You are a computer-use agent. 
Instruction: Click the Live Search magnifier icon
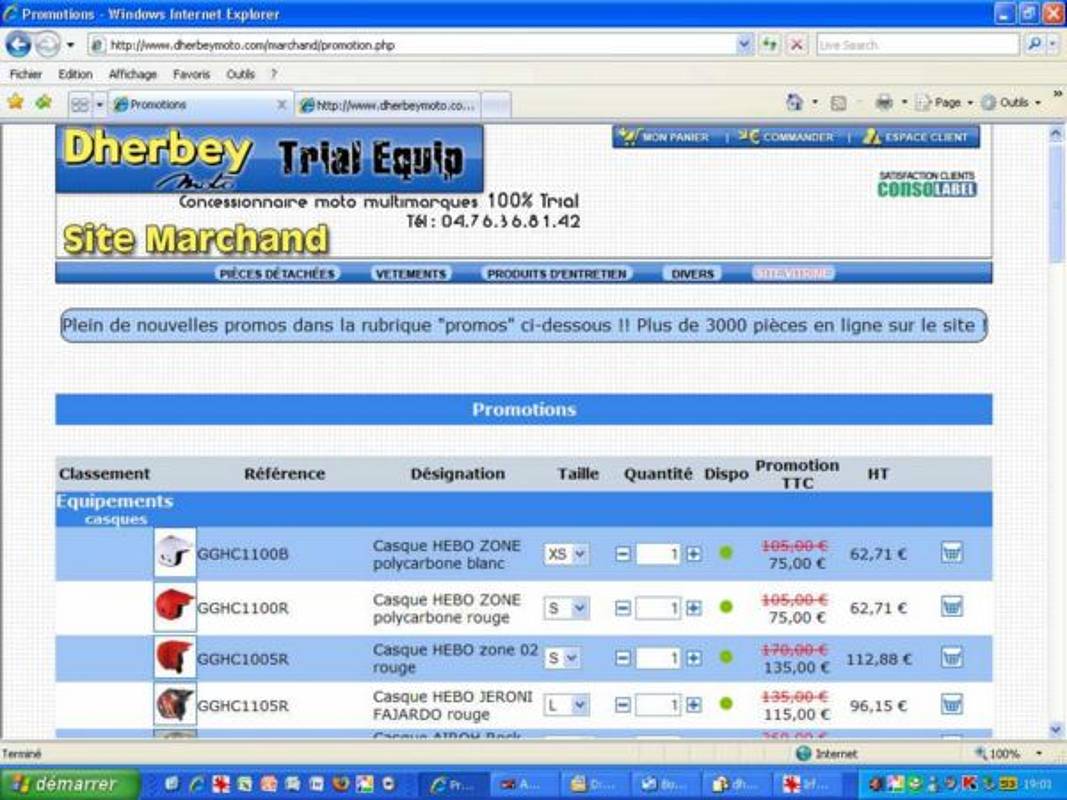[1034, 45]
